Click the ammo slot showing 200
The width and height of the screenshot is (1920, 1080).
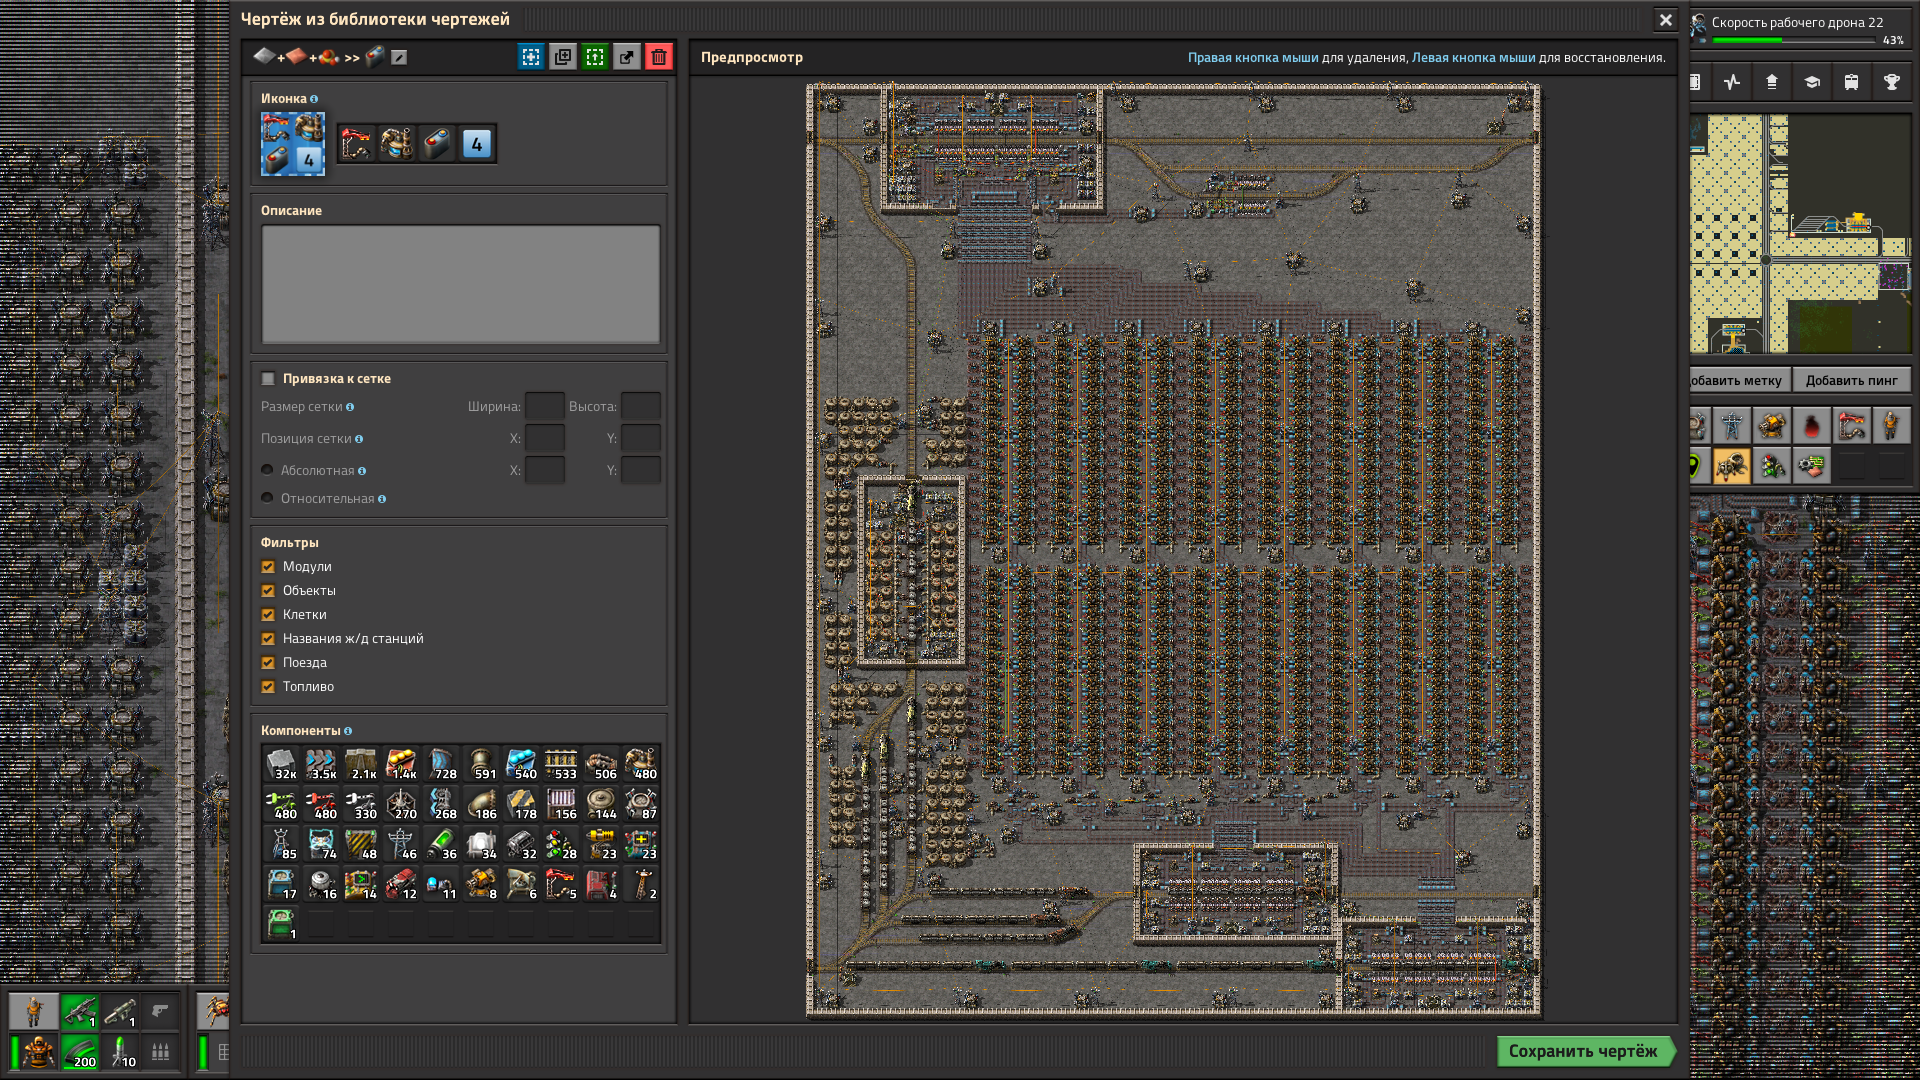point(80,1052)
